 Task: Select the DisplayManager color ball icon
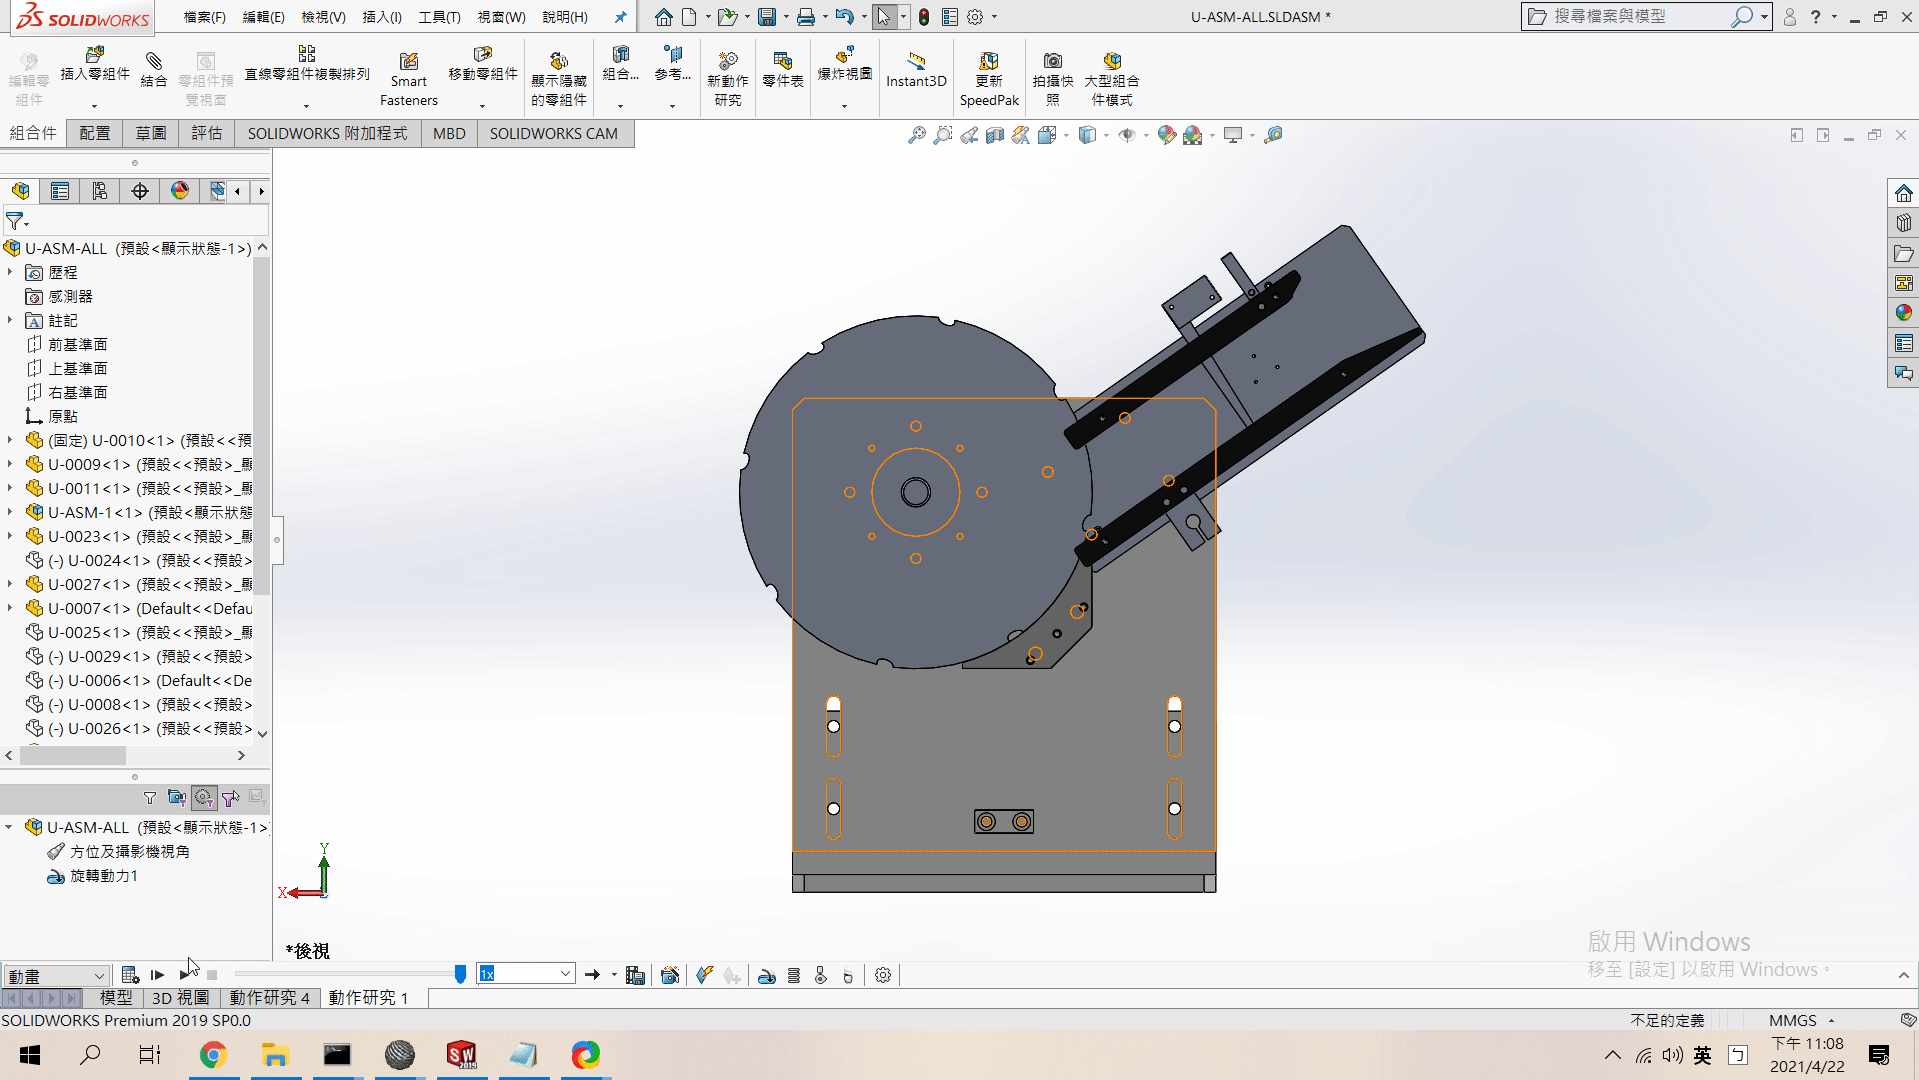[180, 191]
